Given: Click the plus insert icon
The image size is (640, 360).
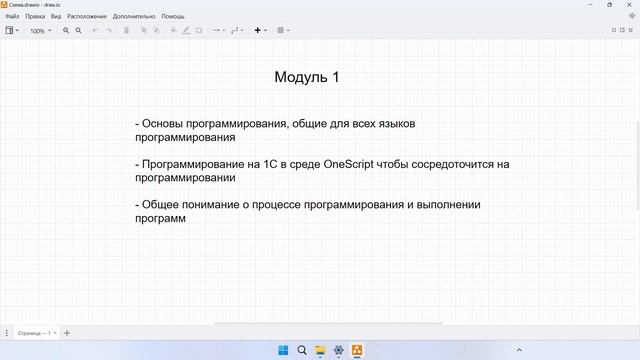Looking at the screenshot, I should [258, 31].
